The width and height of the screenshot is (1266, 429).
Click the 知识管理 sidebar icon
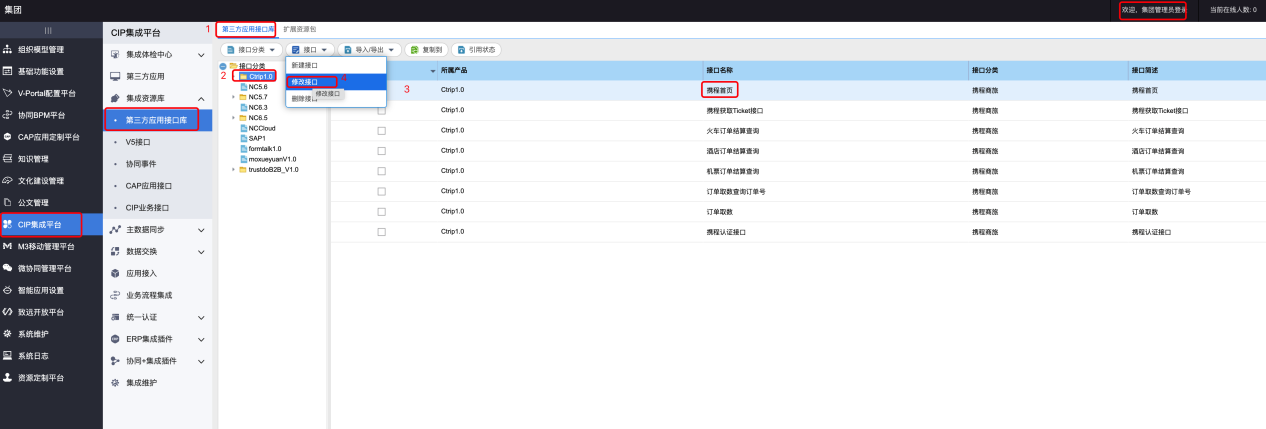pos(8,159)
